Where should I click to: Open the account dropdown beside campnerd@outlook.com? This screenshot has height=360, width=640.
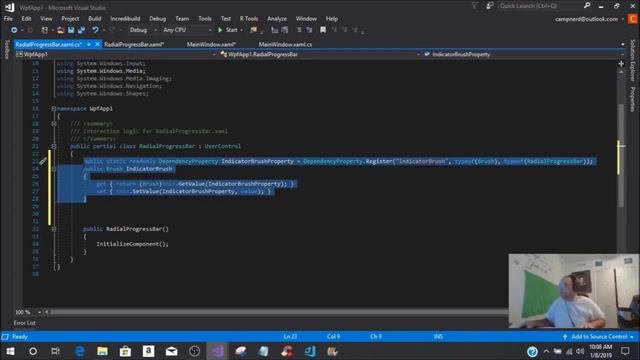pos(623,19)
